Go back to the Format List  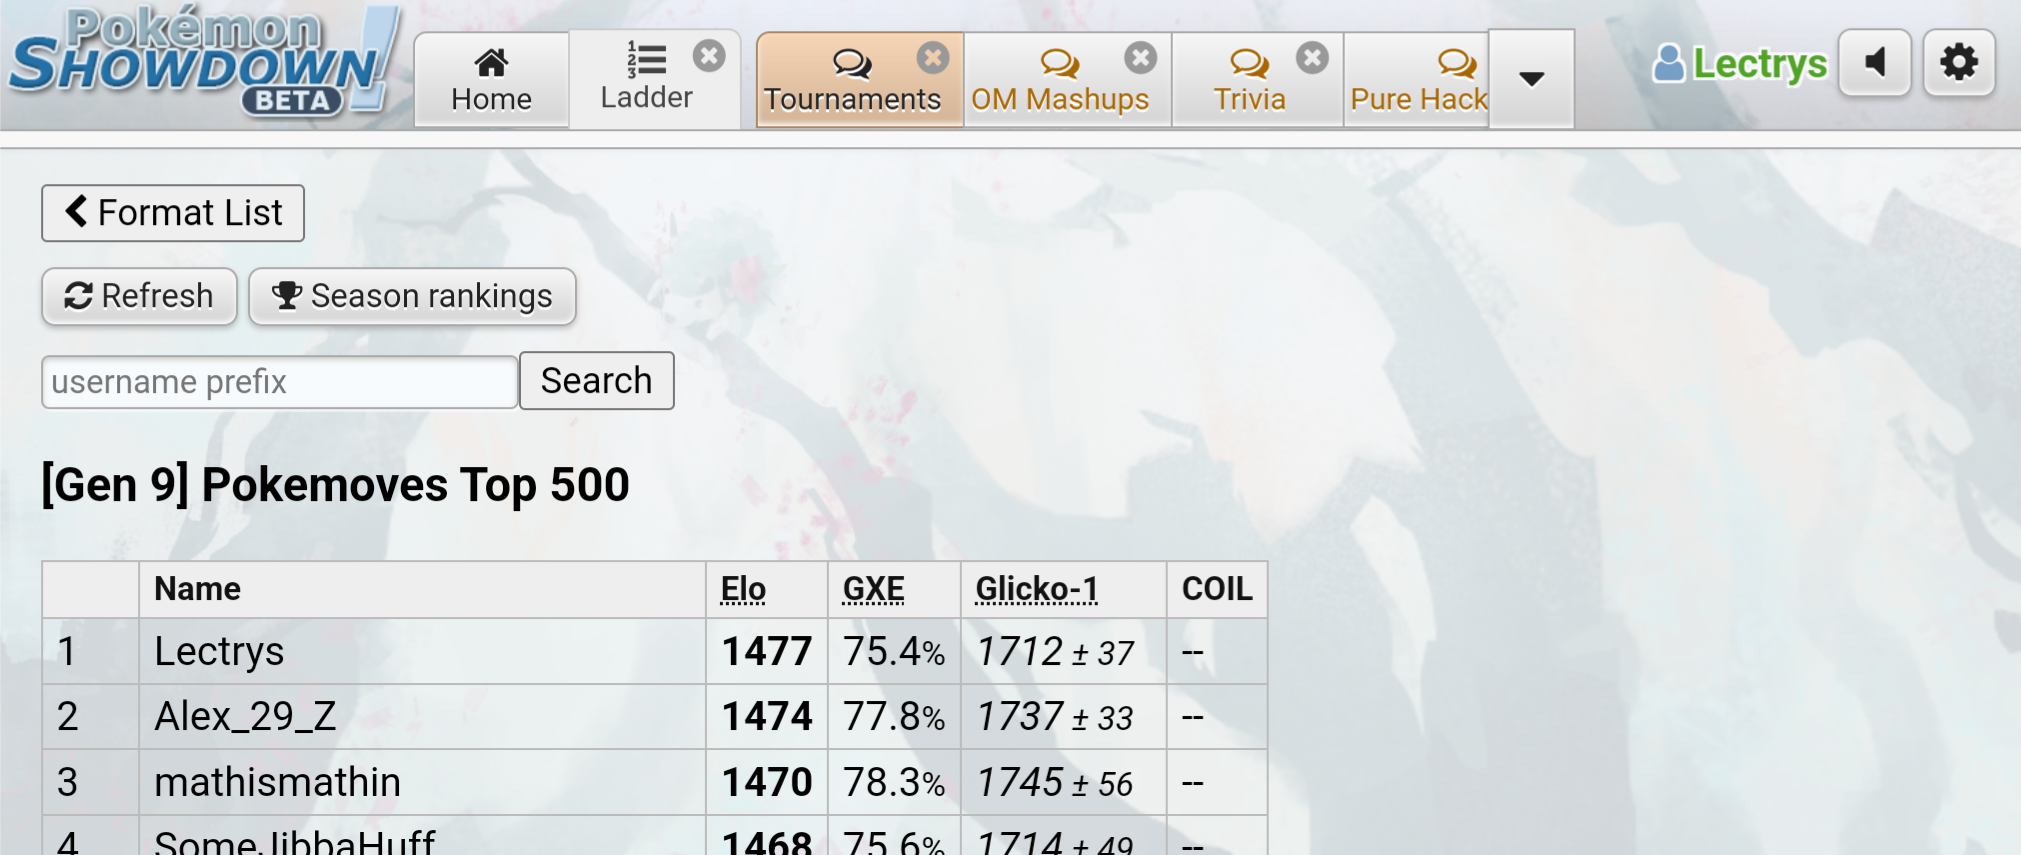(x=173, y=213)
